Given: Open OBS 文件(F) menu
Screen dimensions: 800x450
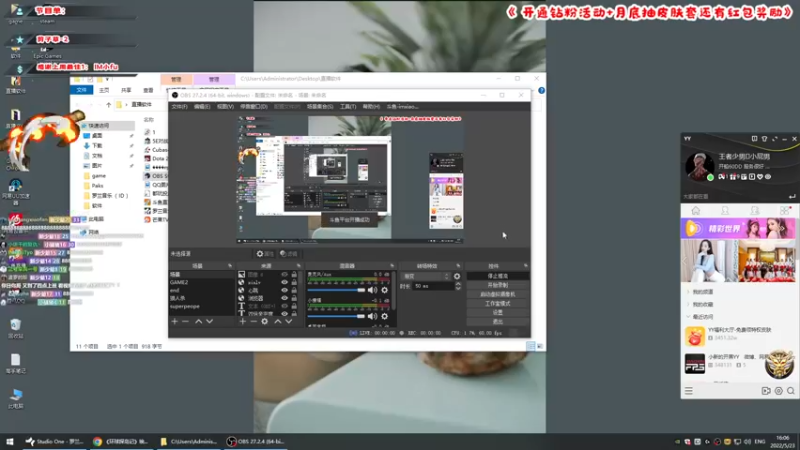Looking at the screenshot, I should point(180,107).
